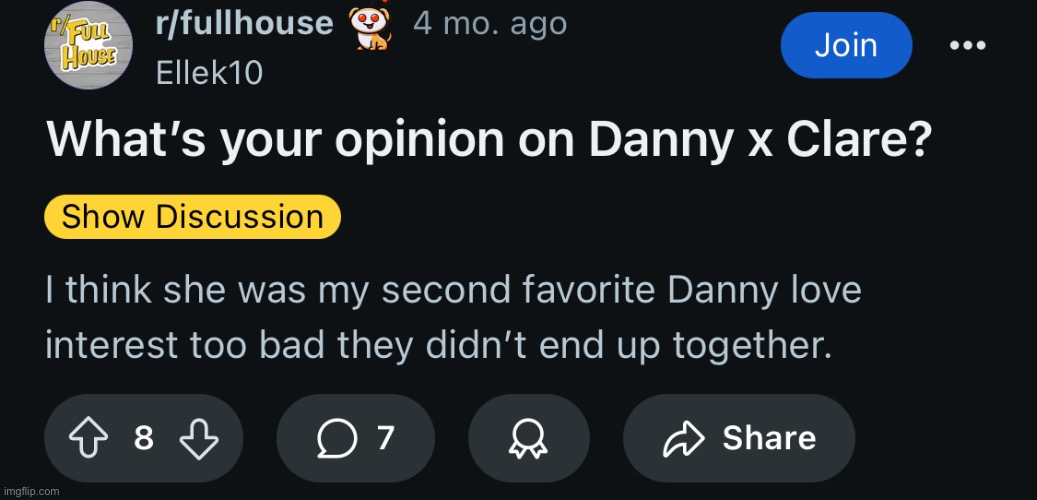Viewport: 1037px width, 500px height.
Task: Select the Show Discussion flair tag
Action: coord(193,217)
